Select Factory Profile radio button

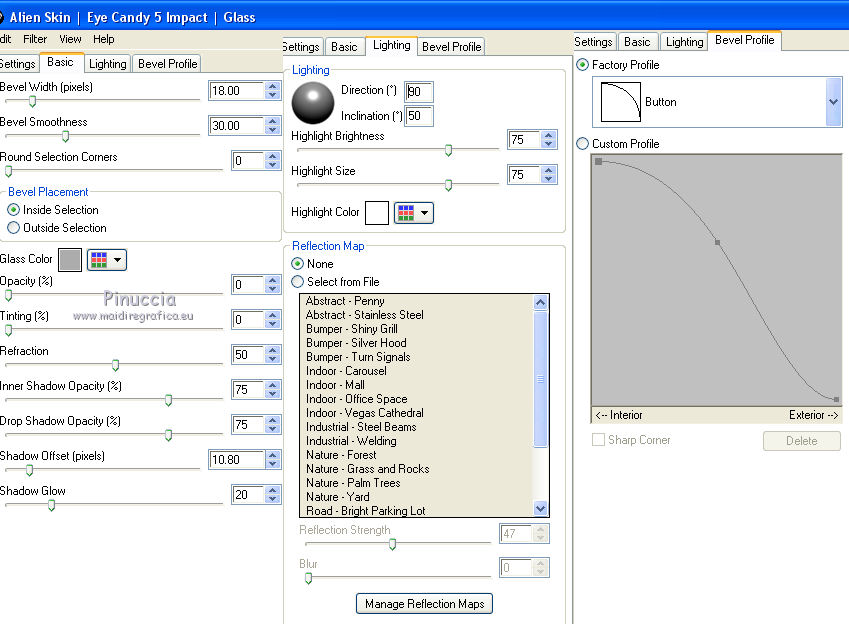tap(583, 65)
